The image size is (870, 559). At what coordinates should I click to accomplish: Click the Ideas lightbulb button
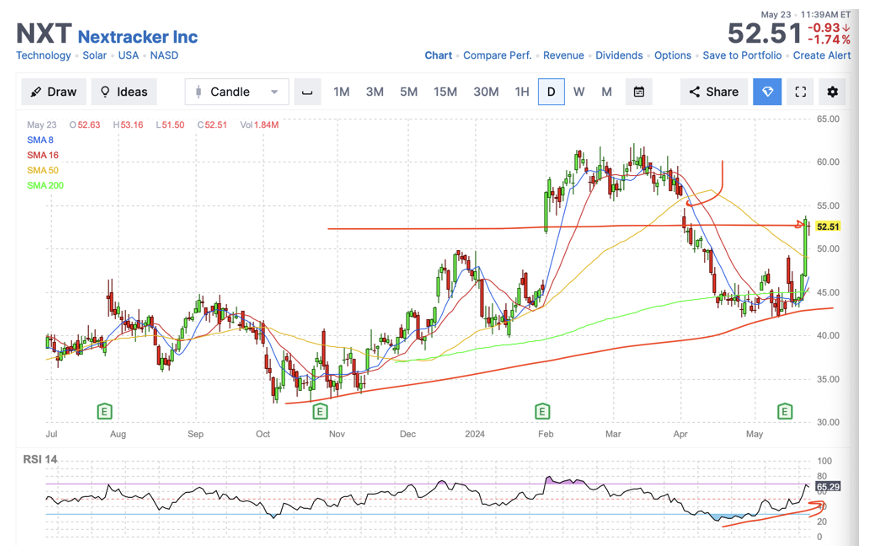[x=124, y=92]
